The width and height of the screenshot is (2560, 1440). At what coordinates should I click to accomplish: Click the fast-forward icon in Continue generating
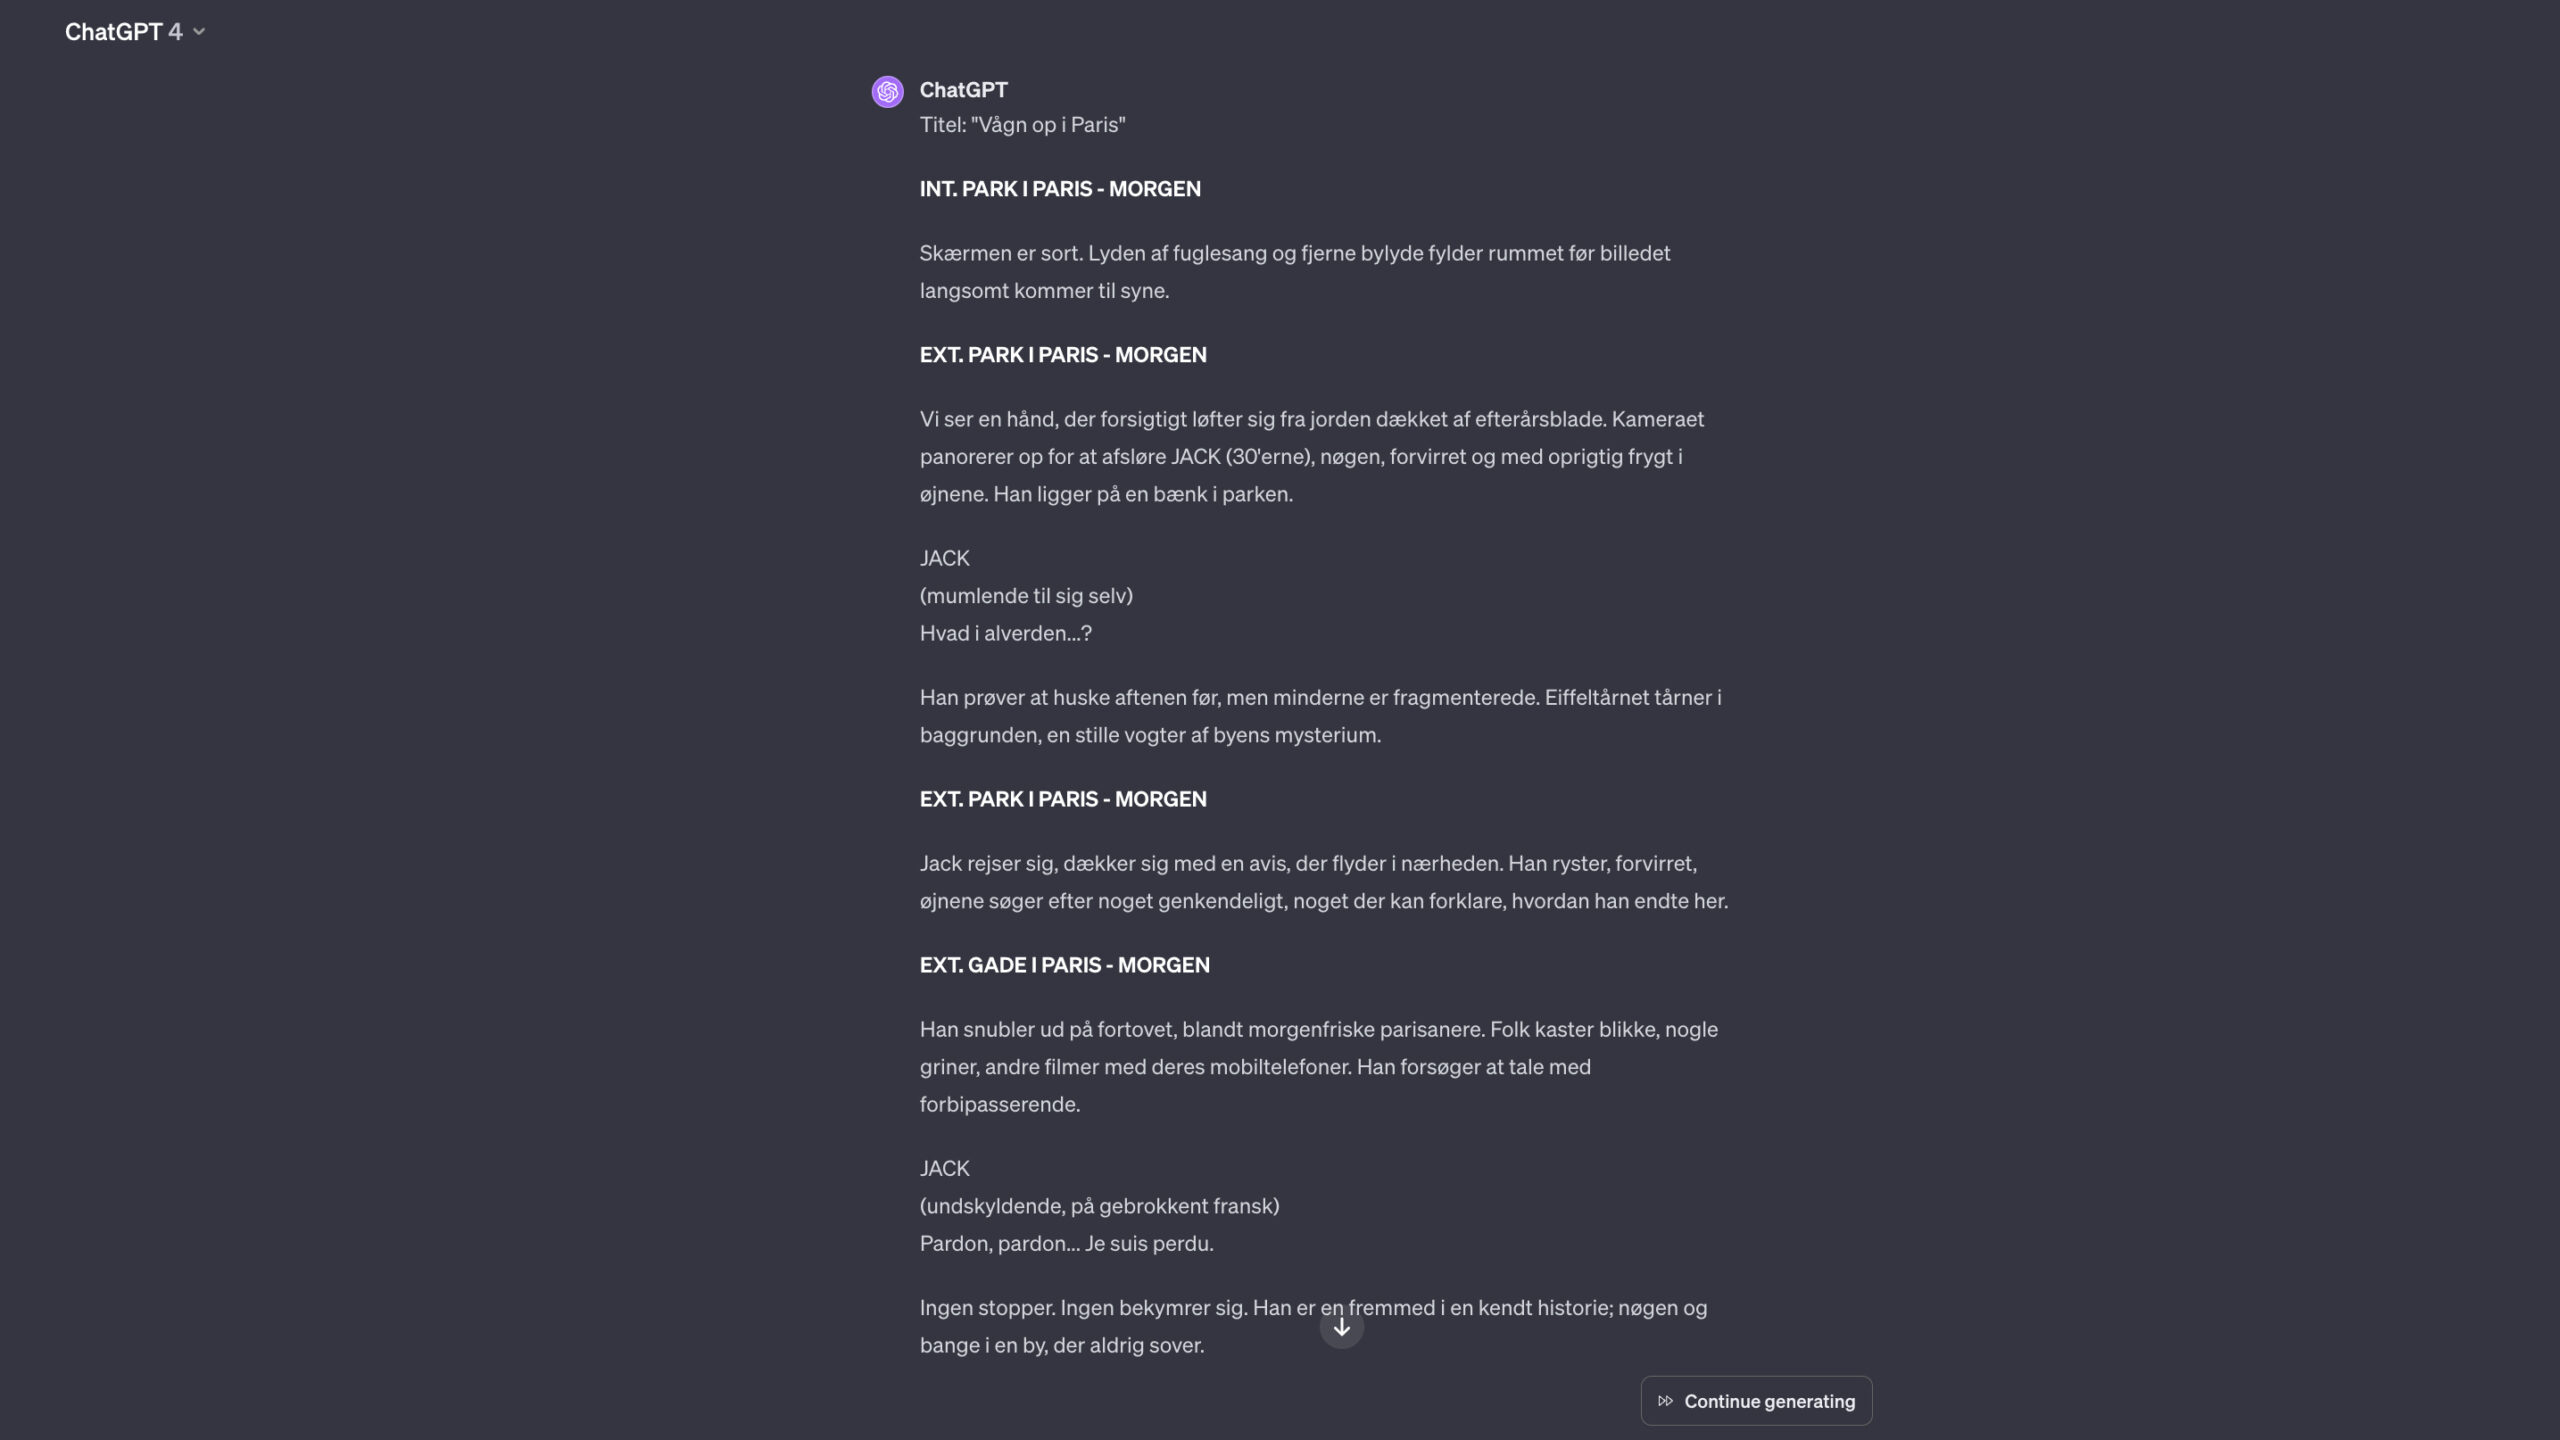pyautogui.click(x=1665, y=1401)
